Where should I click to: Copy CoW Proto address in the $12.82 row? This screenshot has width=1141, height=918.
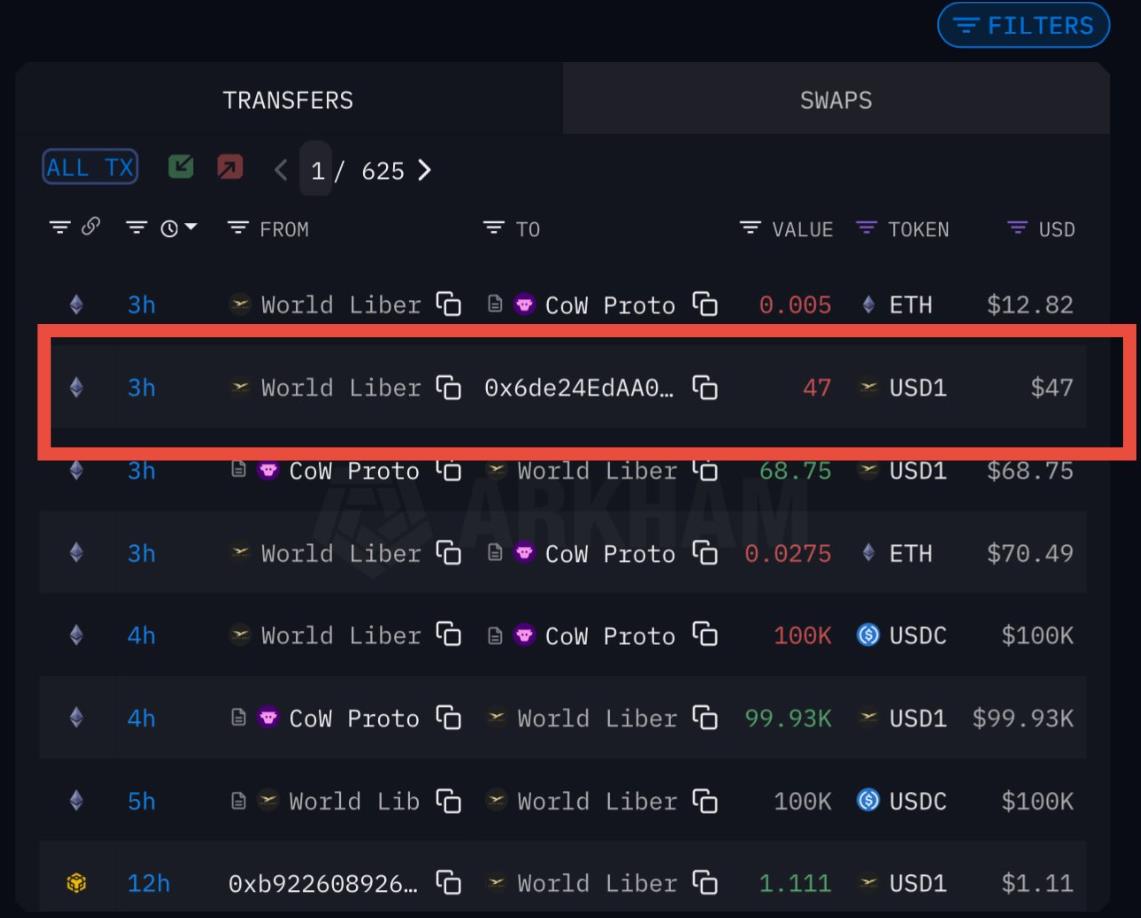[704, 304]
